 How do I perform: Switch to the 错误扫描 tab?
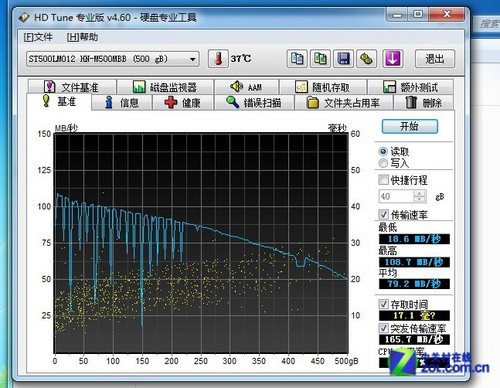254,103
